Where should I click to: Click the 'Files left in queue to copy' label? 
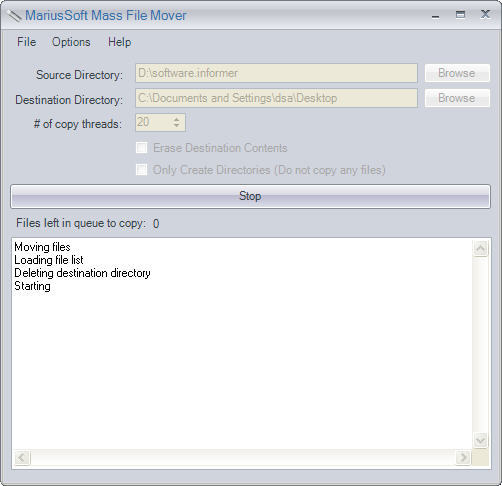(x=81, y=223)
